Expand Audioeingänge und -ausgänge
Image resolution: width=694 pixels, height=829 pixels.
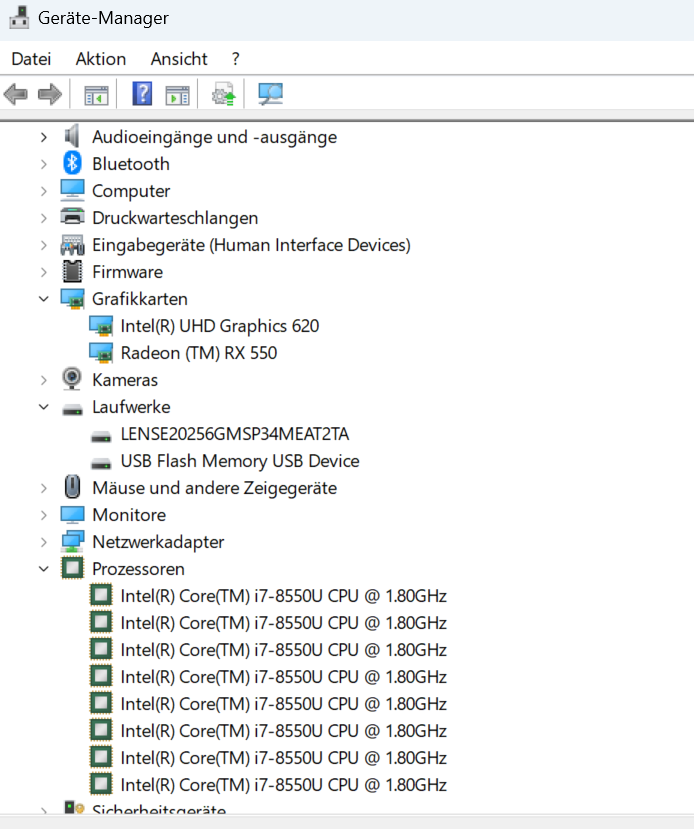click(x=44, y=137)
